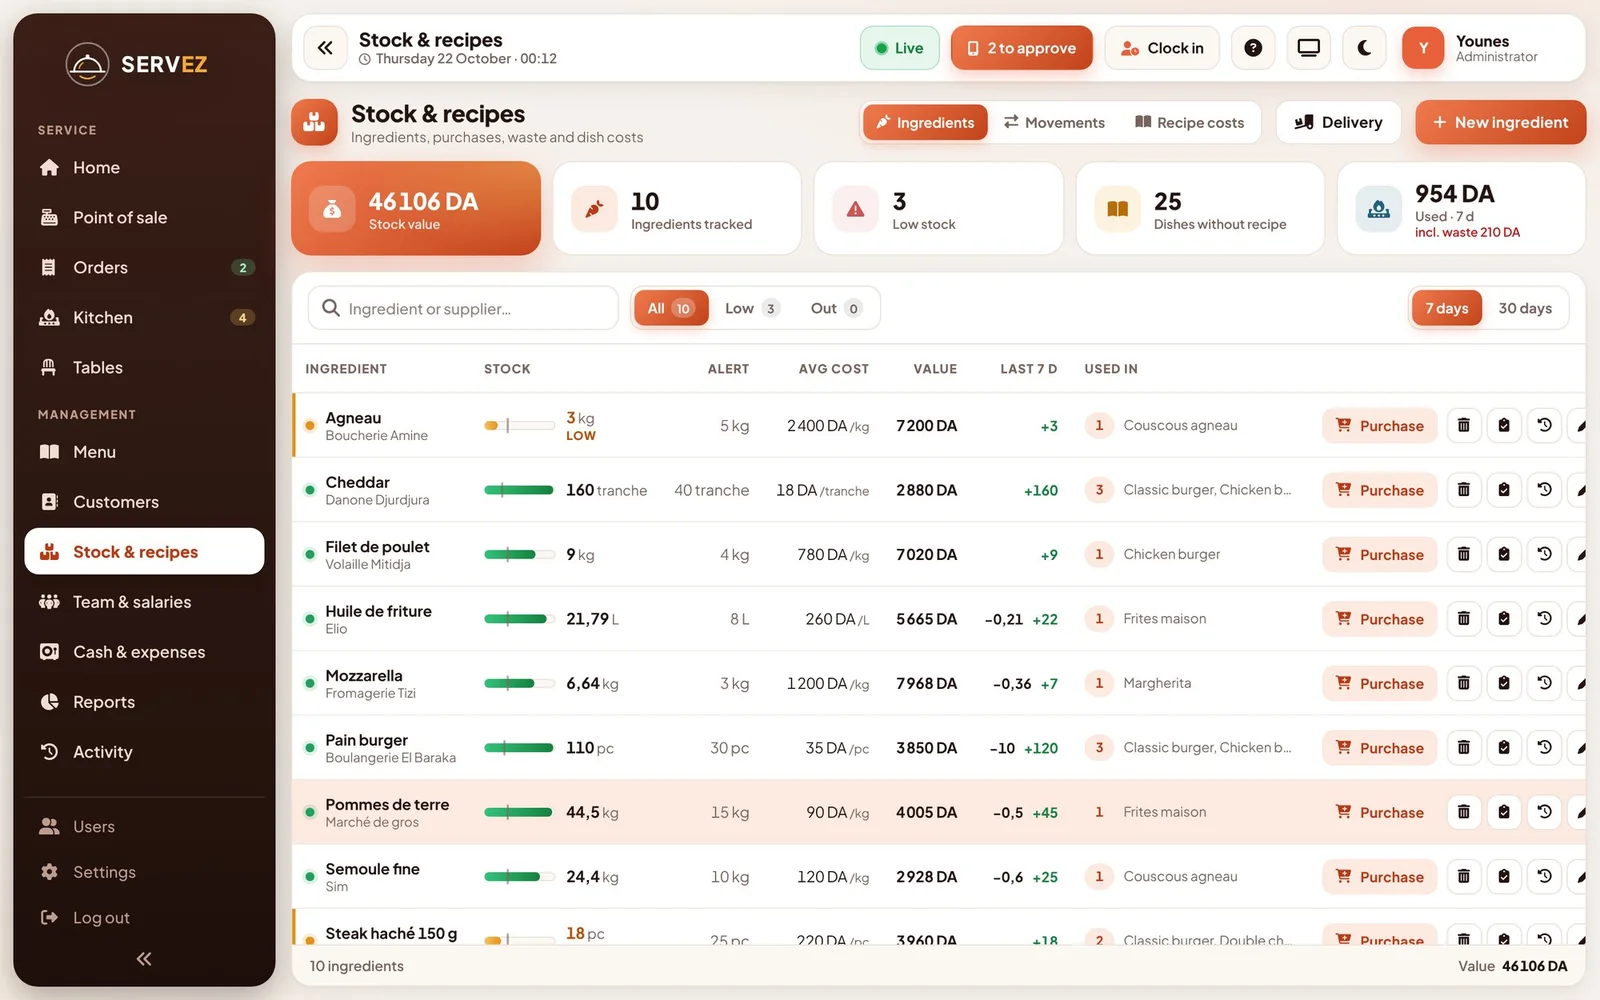Toggle dark mode moon icon
The image size is (1600, 1000).
point(1364,48)
